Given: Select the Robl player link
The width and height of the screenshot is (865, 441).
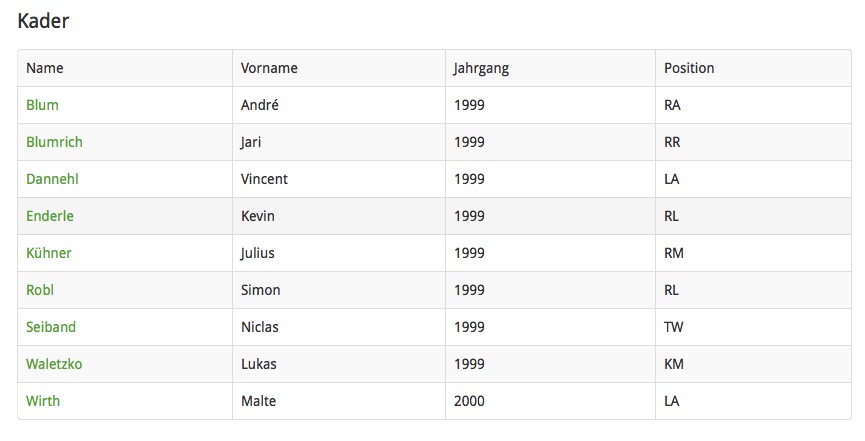Looking at the screenshot, I should pos(40,290).
